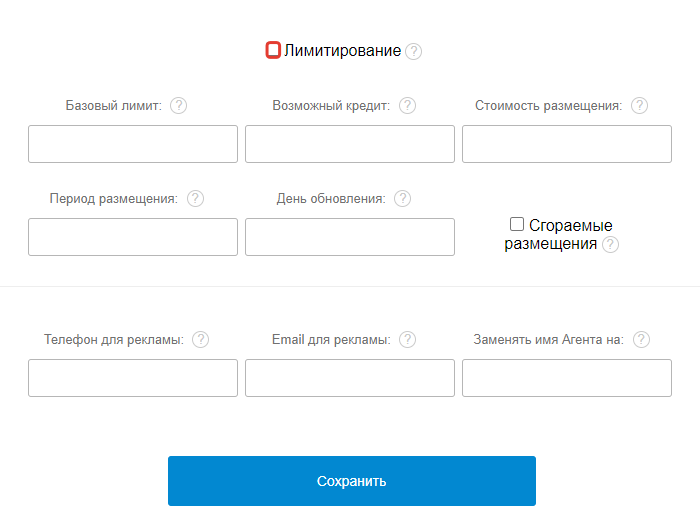Click the Телефон для рекламы field
Viewport: 700px width, 527px height.
pyautogui.click(x=133, y=378)
